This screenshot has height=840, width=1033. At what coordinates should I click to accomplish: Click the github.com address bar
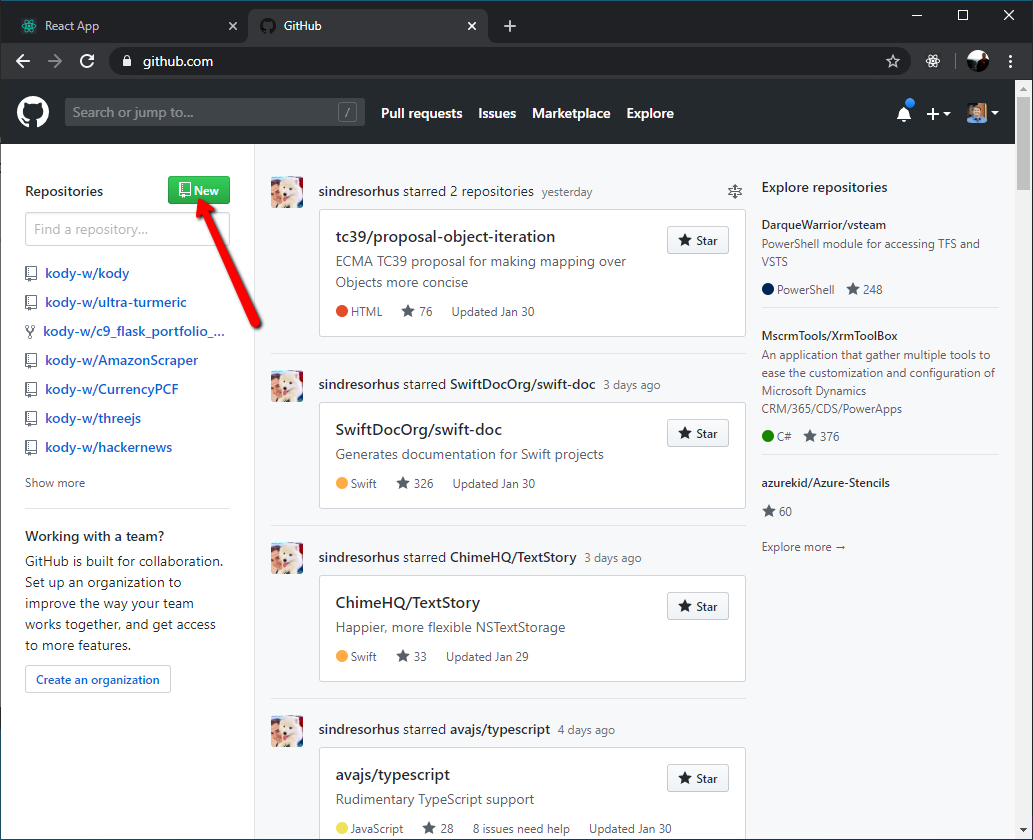point(510,61)
